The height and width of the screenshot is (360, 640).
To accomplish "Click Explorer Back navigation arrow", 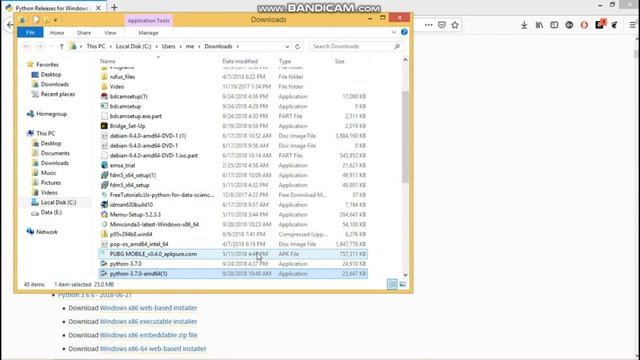I will [x=27, y=47].
